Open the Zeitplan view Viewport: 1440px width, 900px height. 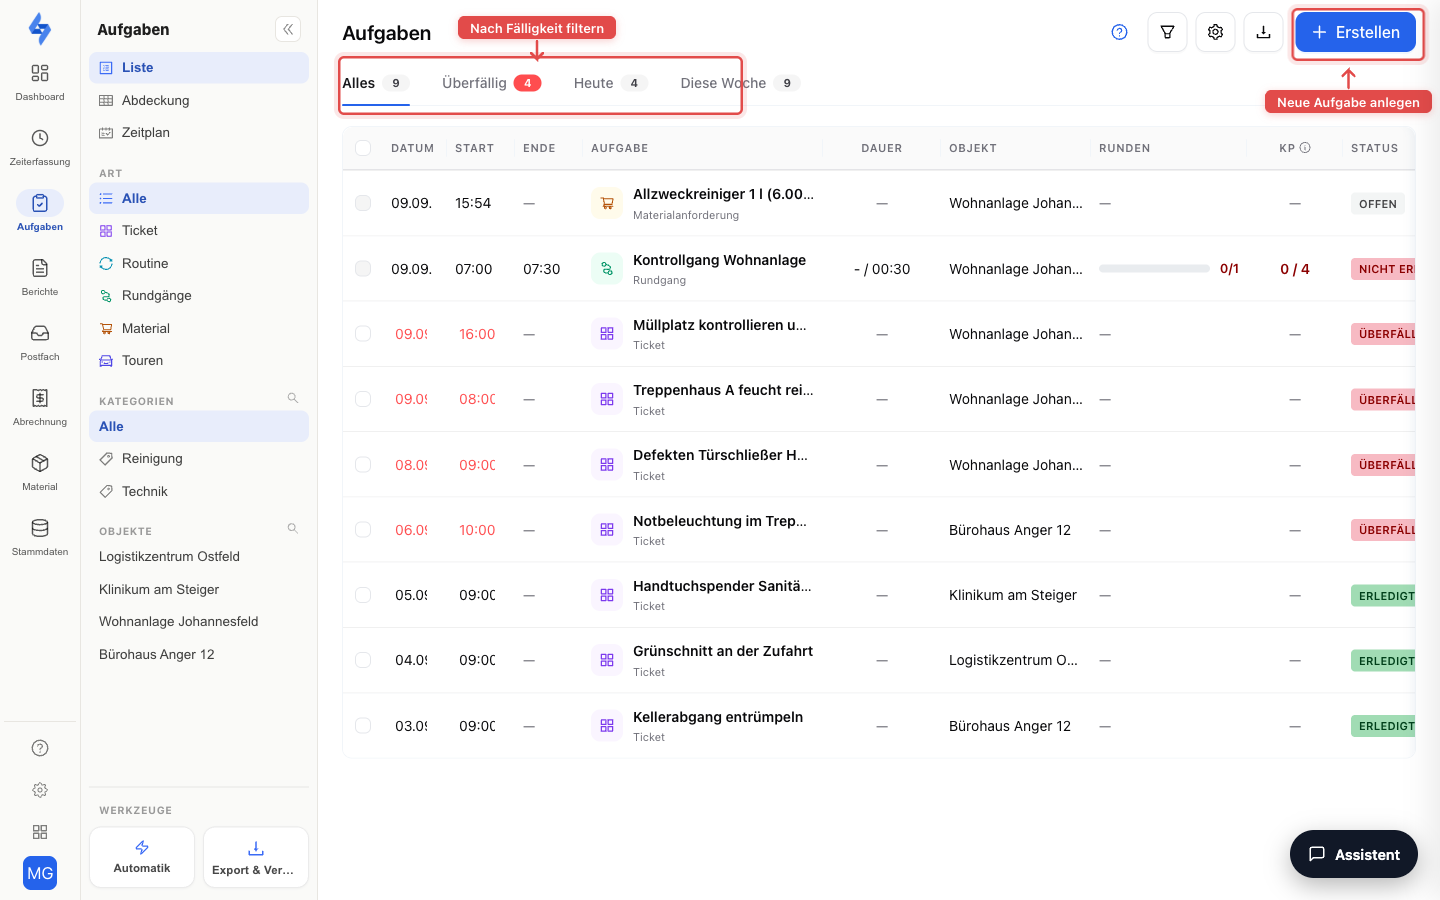(199, 132)
